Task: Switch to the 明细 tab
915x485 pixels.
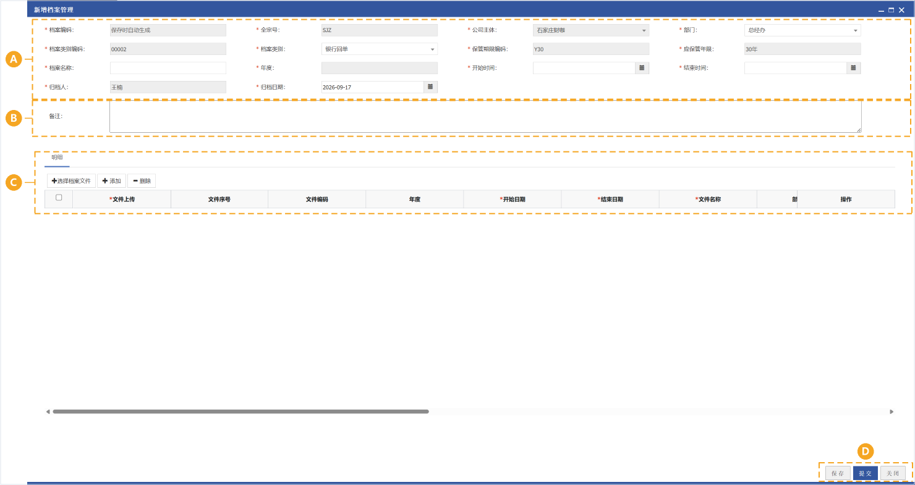Action: click(57, 158)
